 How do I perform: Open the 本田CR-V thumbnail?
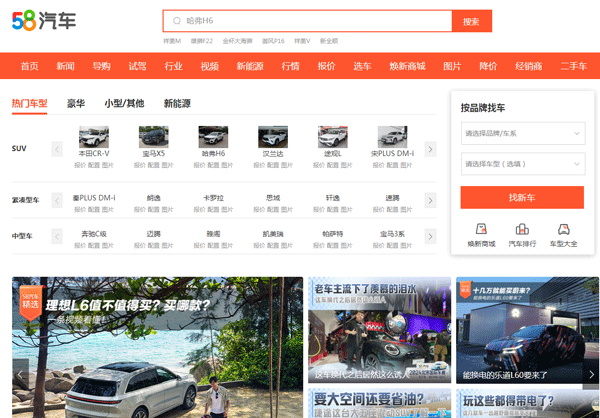(x=94, y=137)
